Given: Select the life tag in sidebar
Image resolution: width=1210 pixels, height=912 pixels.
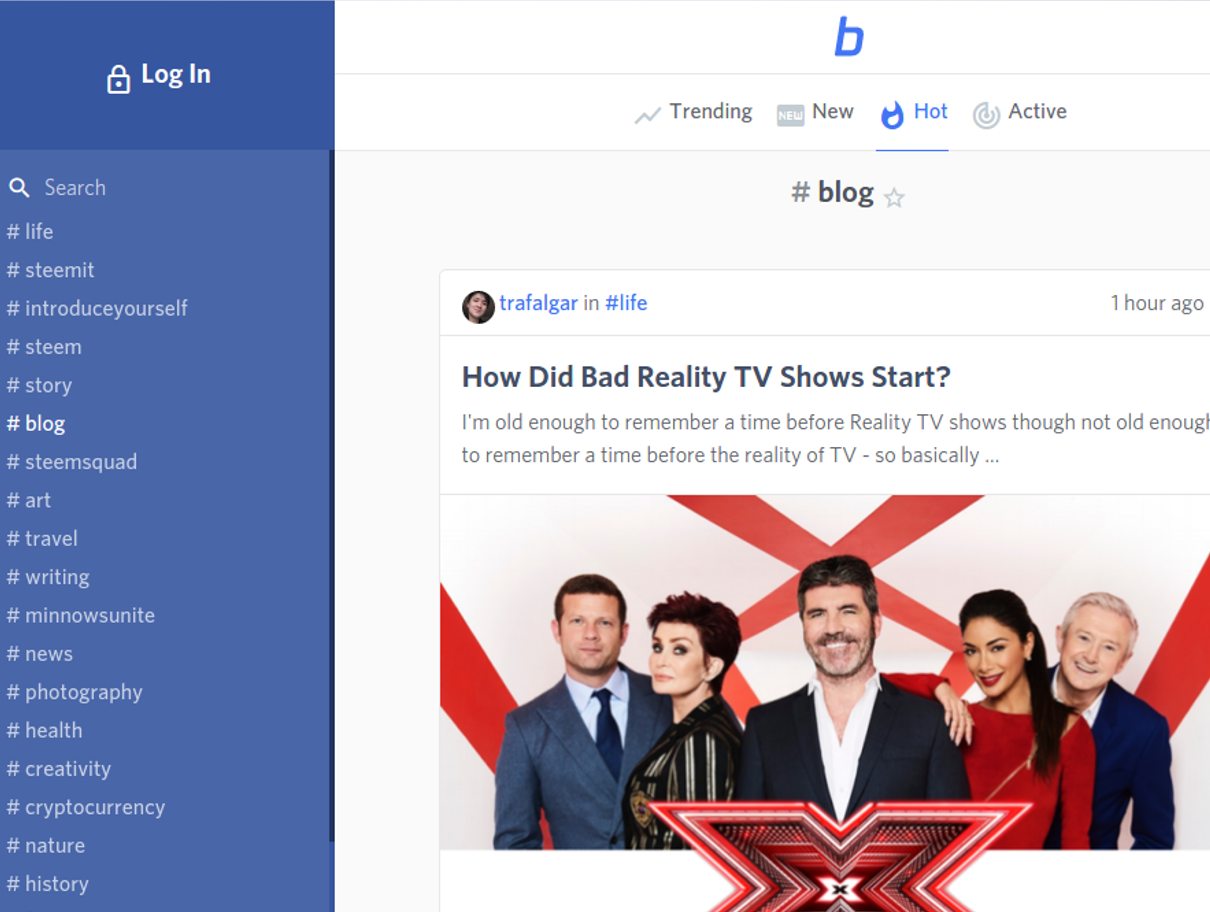Looking at the screenshot, I should (30, 231).
